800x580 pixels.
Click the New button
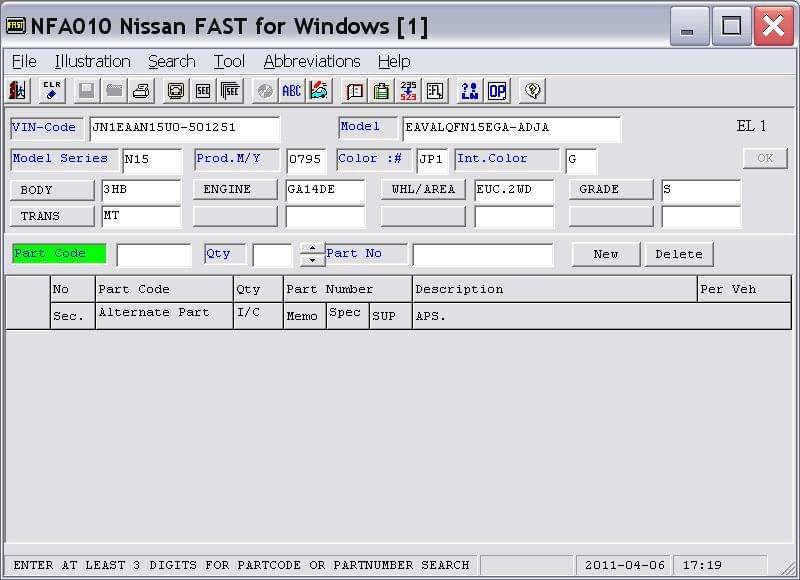(x=606, y=254)
